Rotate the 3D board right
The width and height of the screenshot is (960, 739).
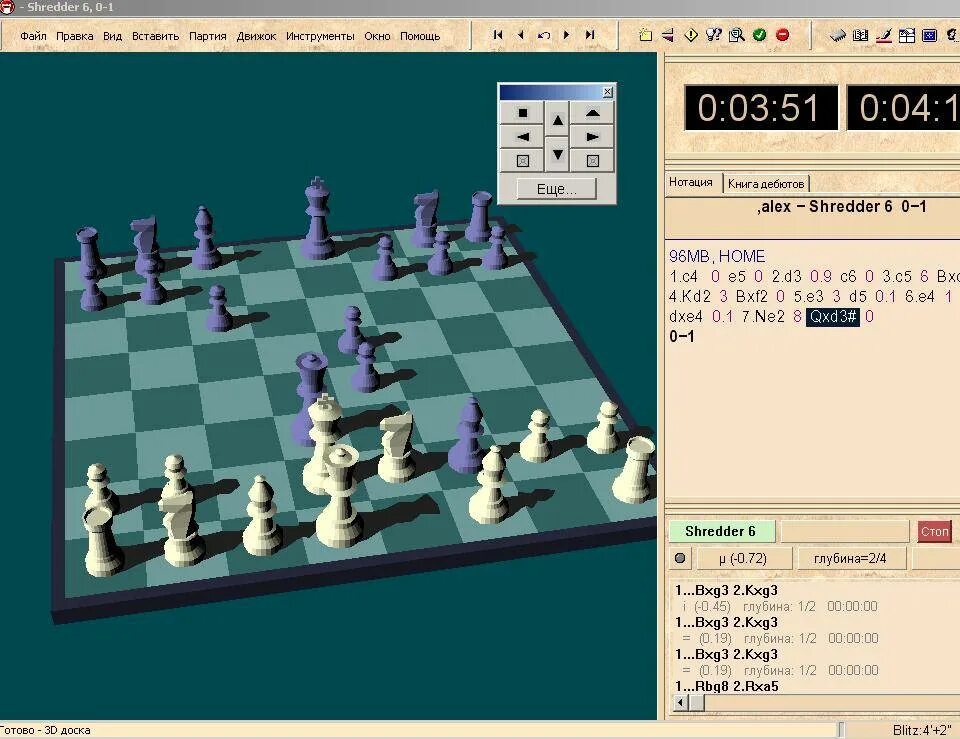tap(592, 137)
